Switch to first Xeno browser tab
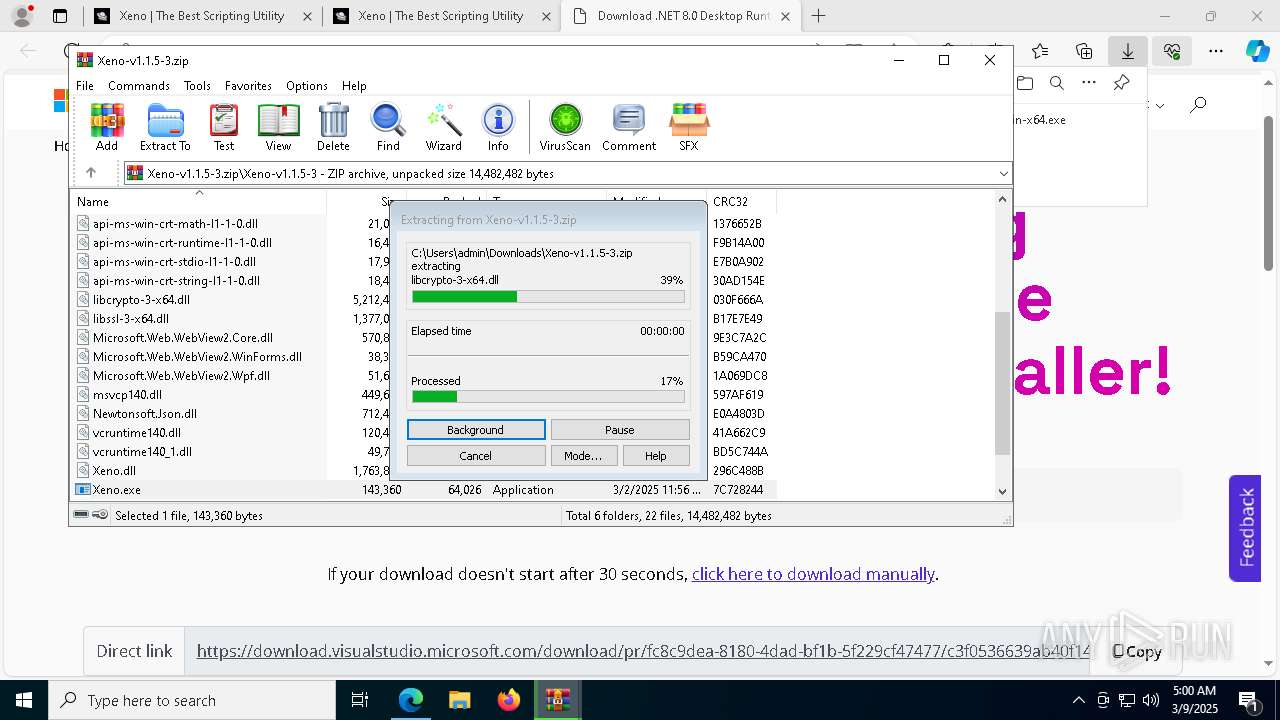This screenshot has width=1280, height=720. point(201,16)
